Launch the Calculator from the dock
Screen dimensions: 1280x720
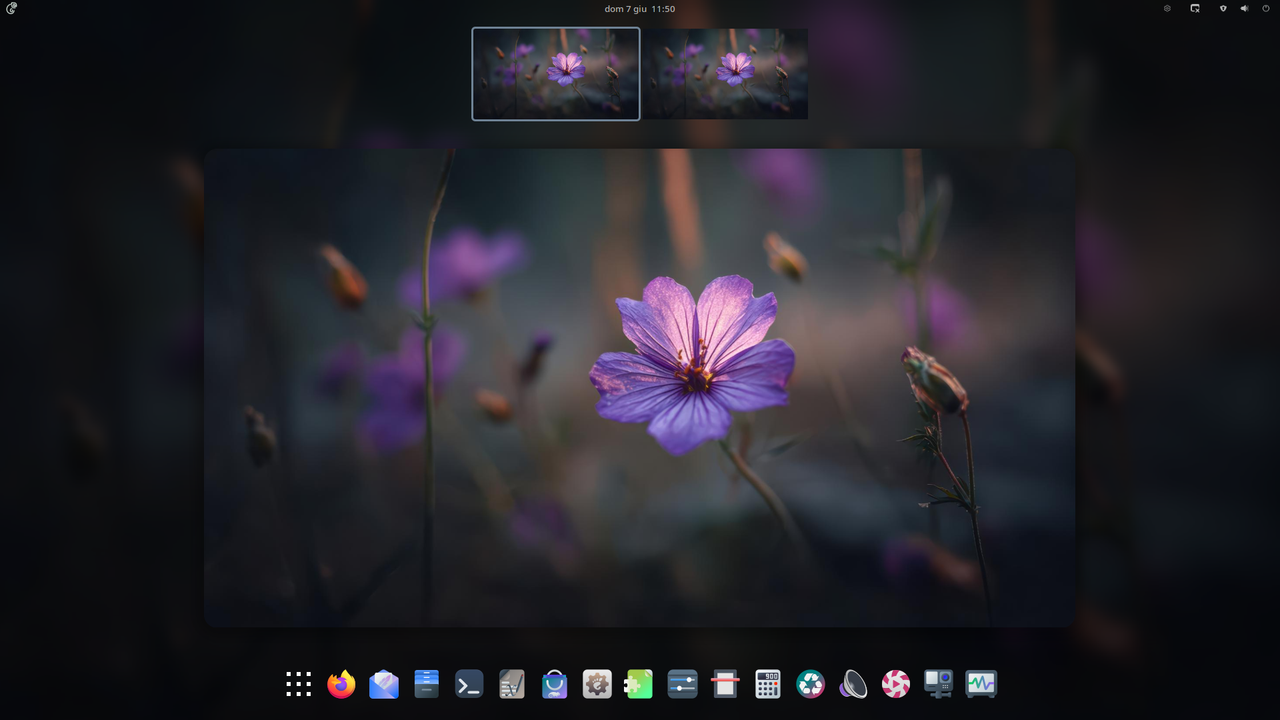point(768,684)
